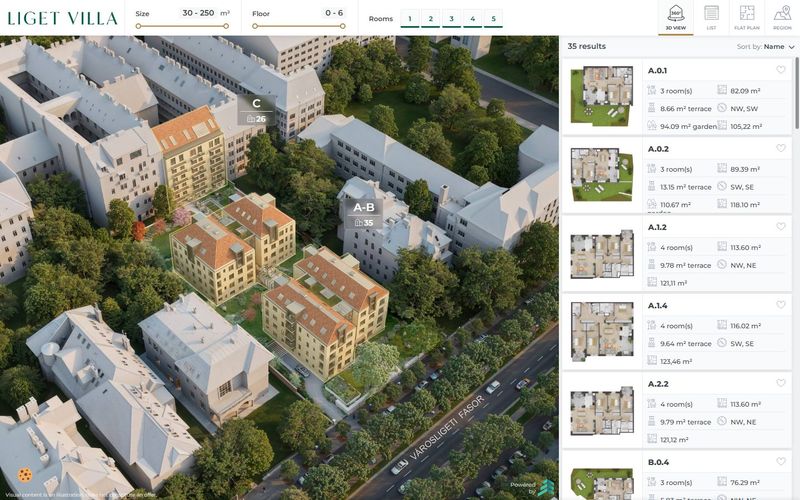
Task: Click the Floor slider minimum handle
Action: 255,26
